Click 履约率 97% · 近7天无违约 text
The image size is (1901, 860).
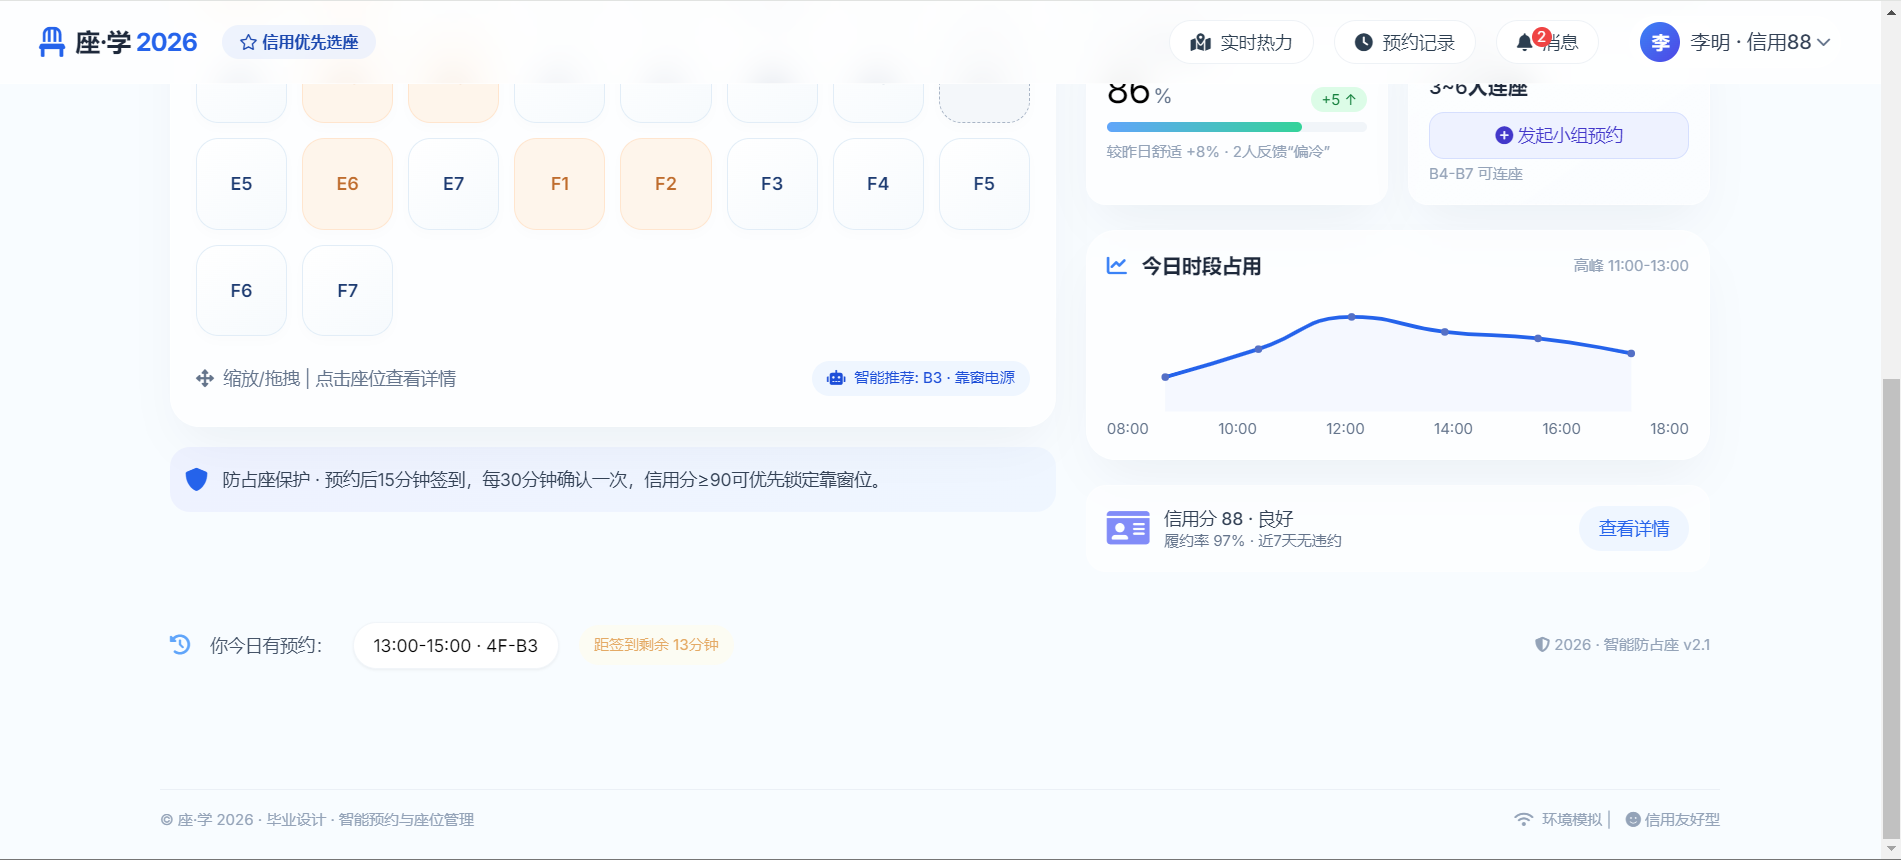(1253, 541)
